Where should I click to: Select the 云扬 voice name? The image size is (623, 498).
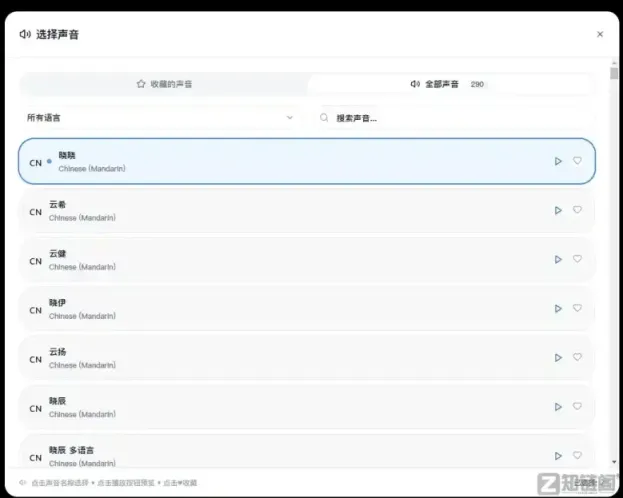(x=57, y=352)
